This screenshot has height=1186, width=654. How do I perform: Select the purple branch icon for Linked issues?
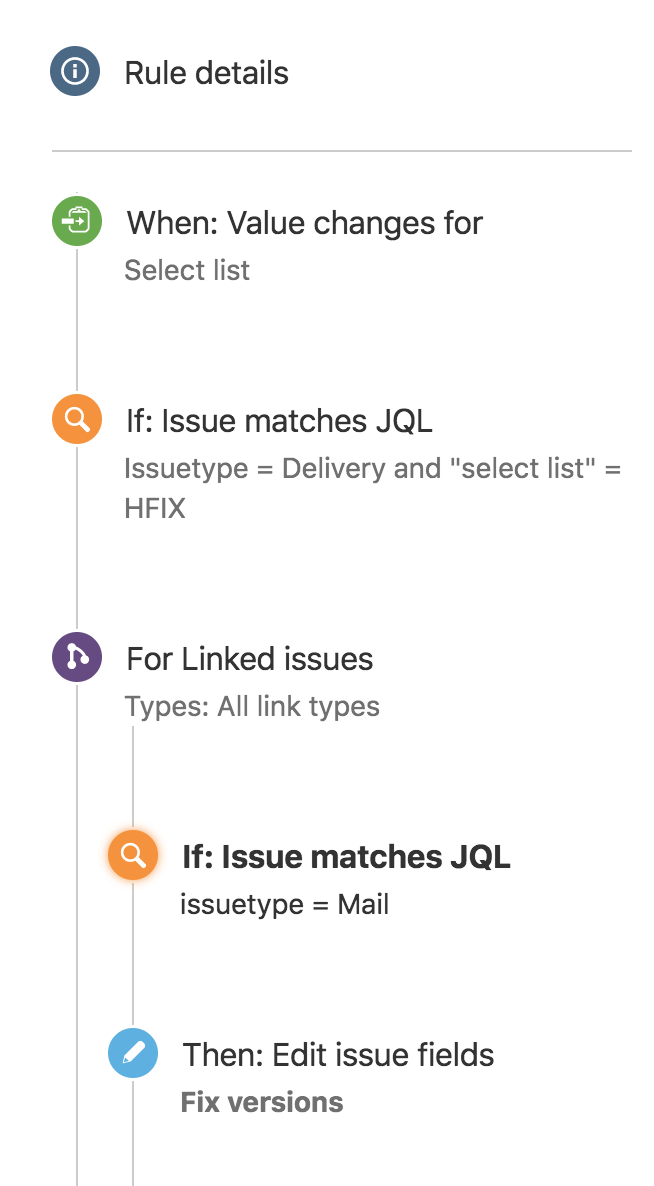click(76, 657)
